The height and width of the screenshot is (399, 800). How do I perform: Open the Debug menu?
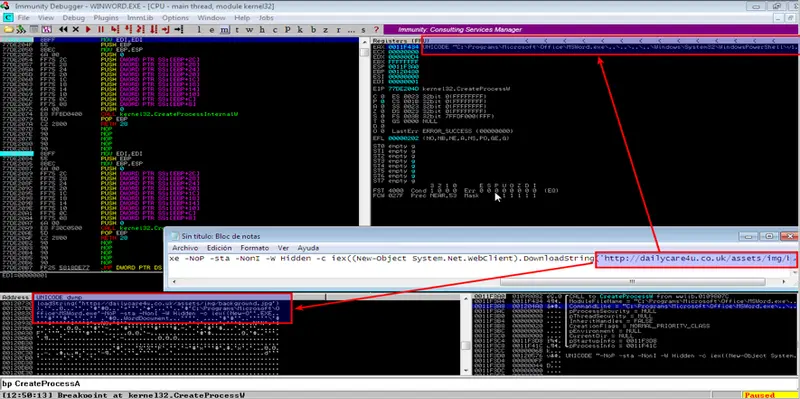tap(73, 18)
